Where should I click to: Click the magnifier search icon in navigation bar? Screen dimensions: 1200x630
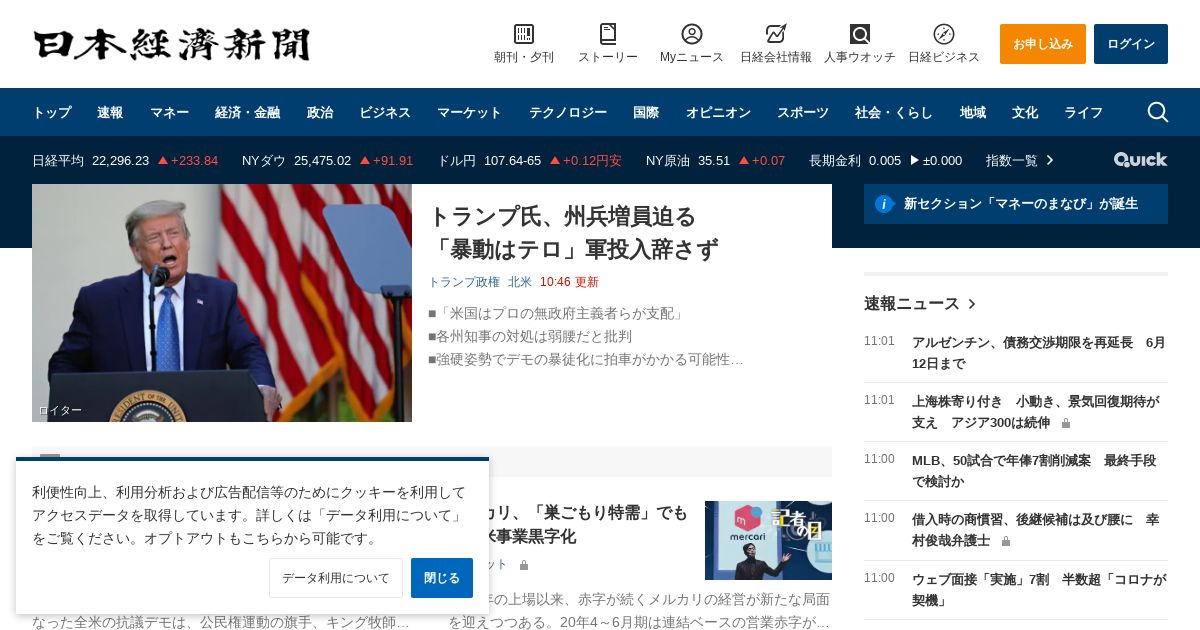click(x=1158, y=112)
